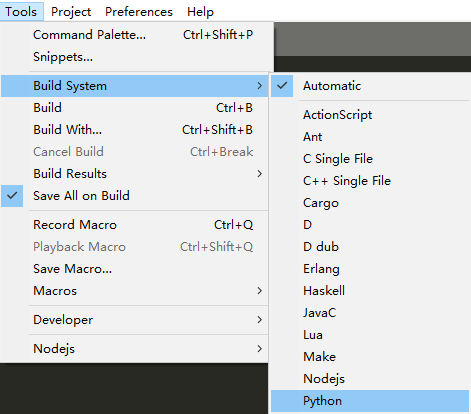The height and width of the screenshot is (414, 471).
Task: Open the Developer submenu
Action: [x=135, y=320]
